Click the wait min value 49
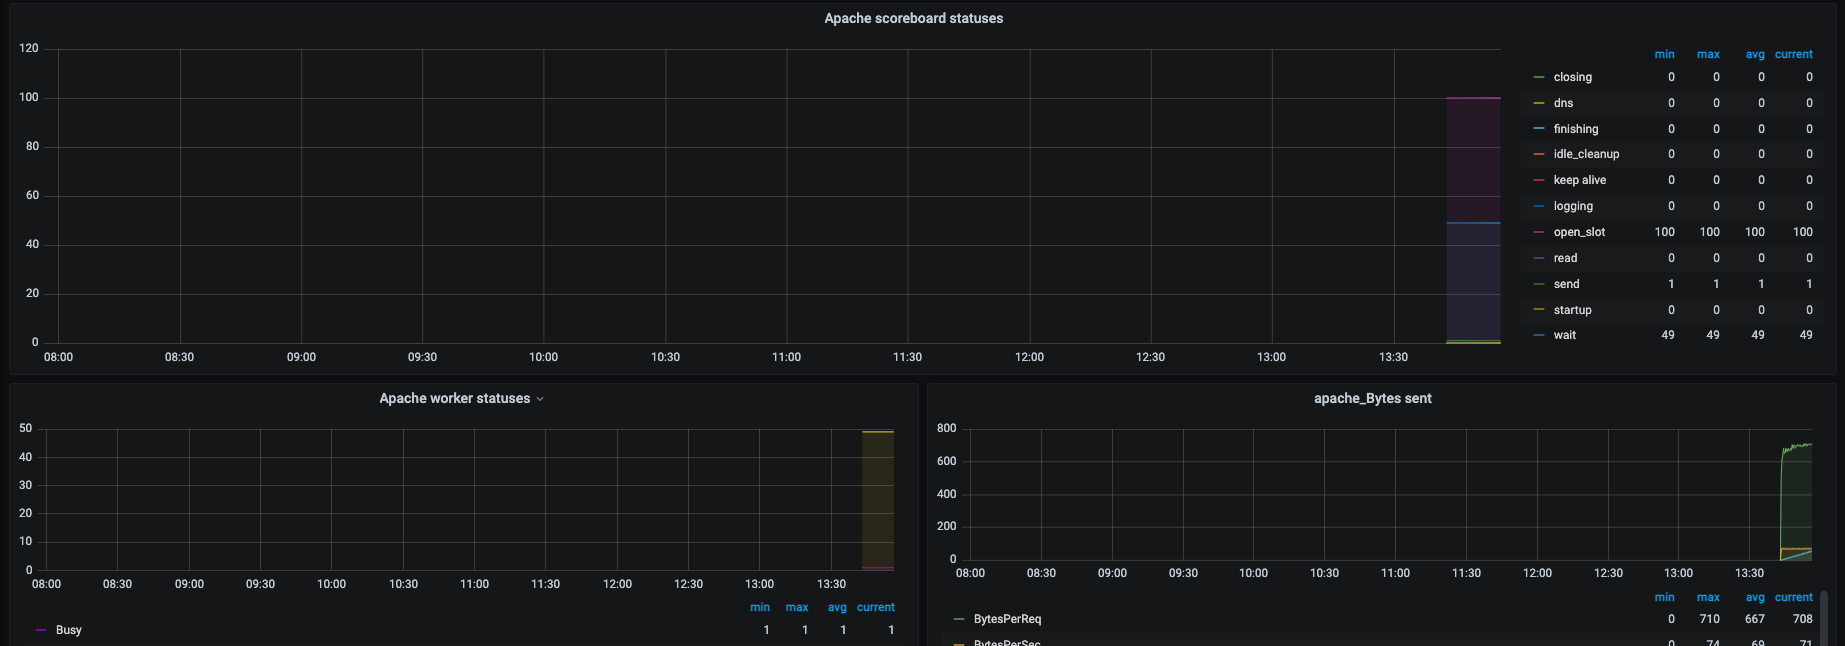1845x646 pixels. point(1668,335)
